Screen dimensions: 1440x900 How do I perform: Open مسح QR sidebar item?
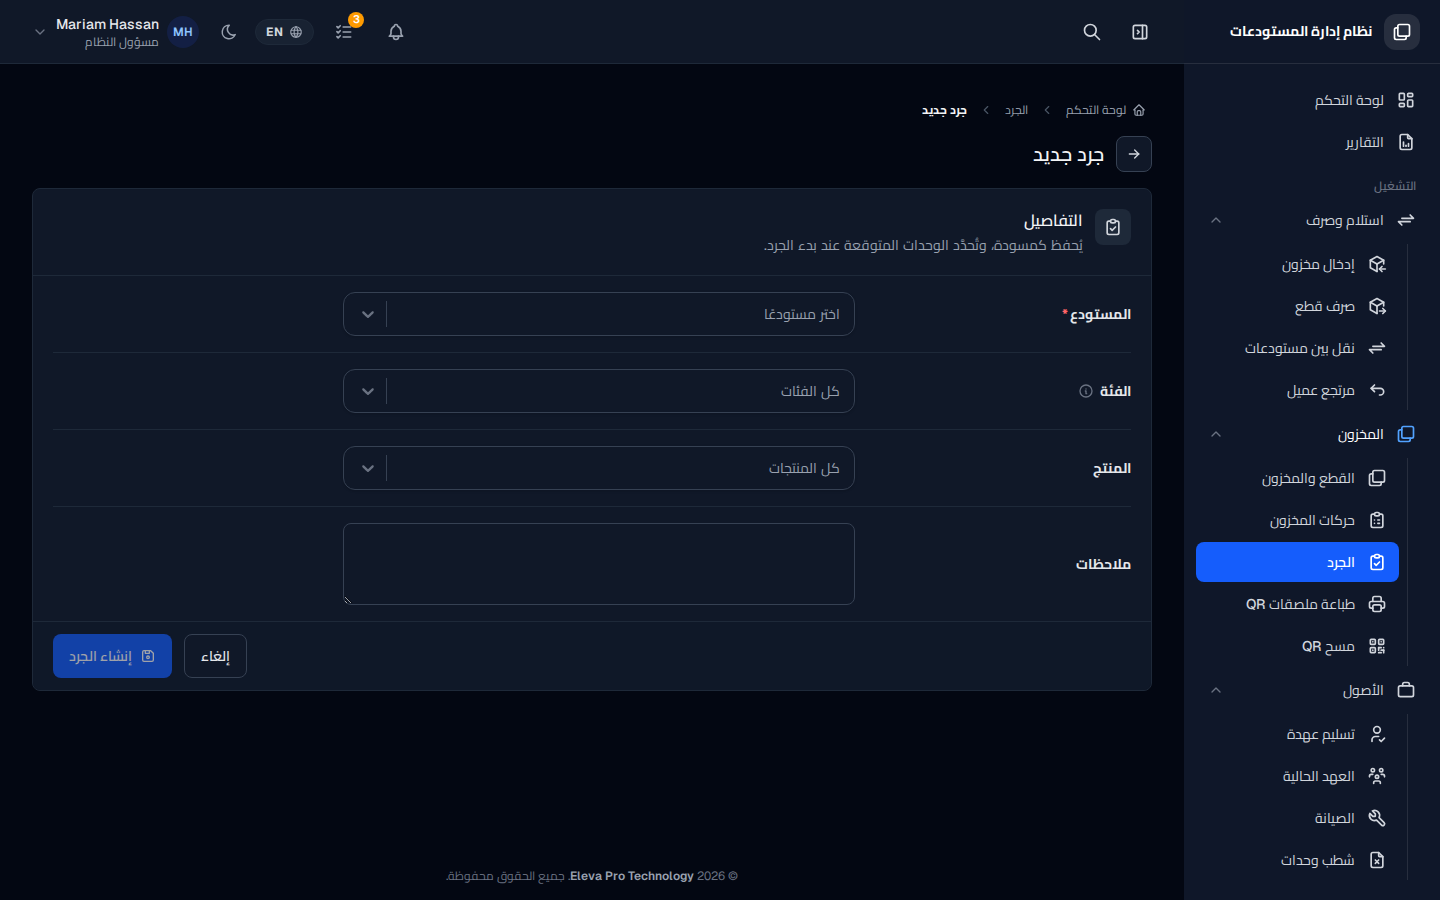[x=1298, y=646]
